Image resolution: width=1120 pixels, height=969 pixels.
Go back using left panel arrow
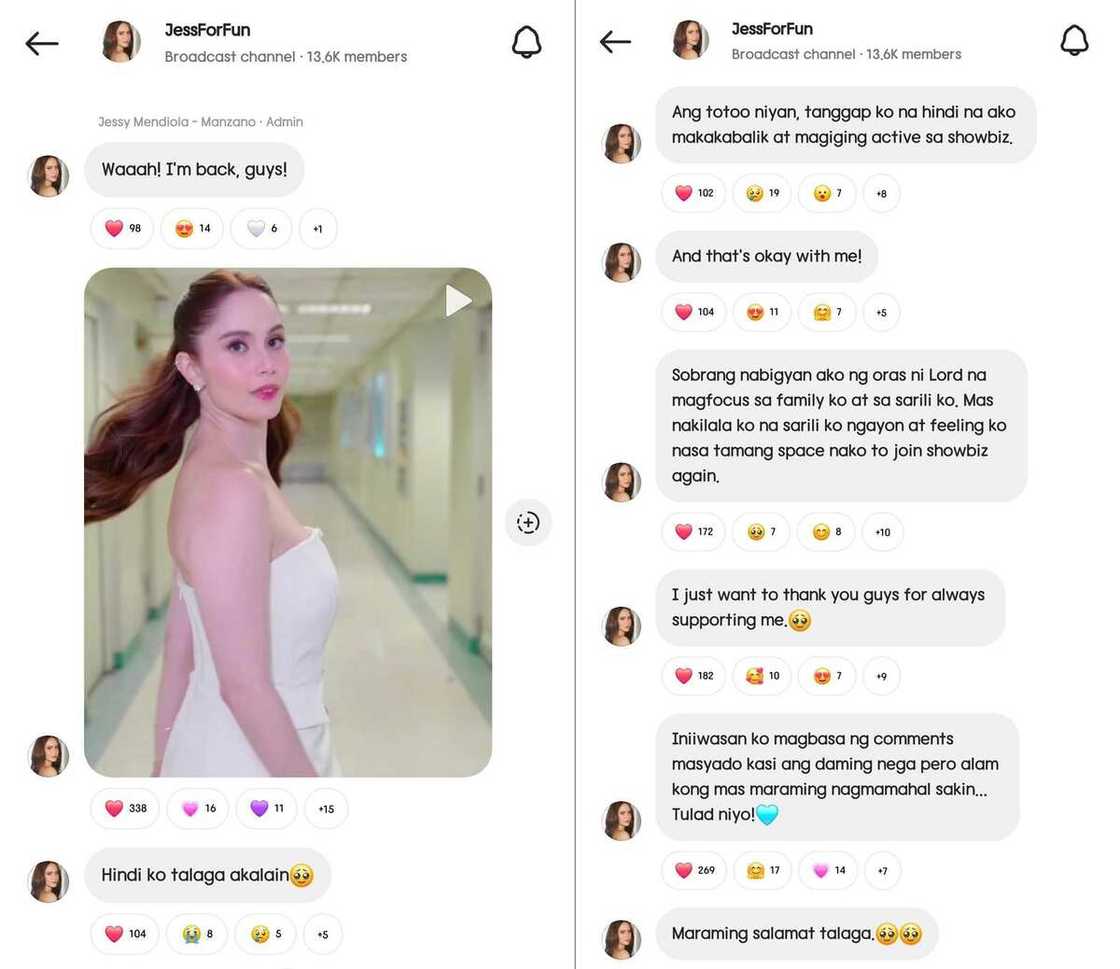[42, 43]
